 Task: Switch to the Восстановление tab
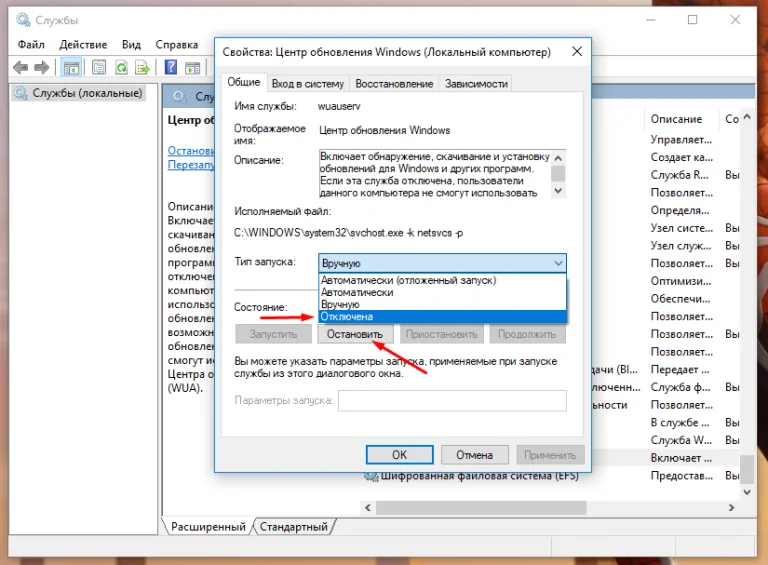[x=394, y=84]
